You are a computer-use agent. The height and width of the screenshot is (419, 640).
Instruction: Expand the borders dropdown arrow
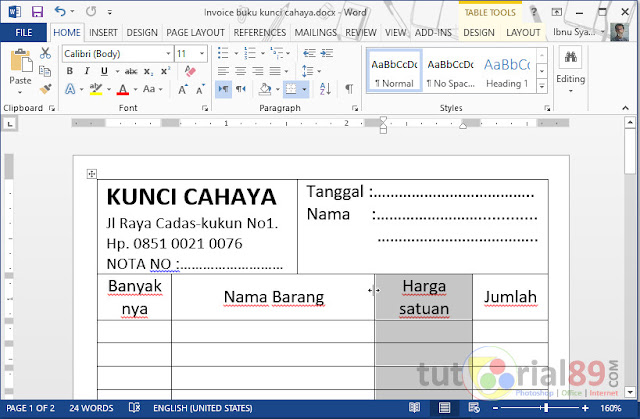pyautogui.click(x=304, y=89)
